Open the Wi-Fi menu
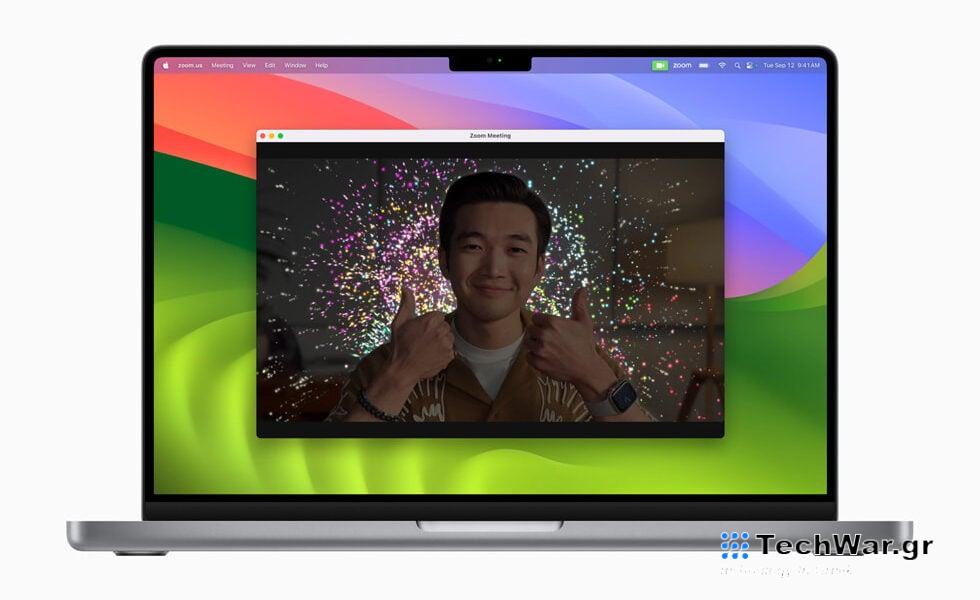The height and width of the screenshot is (600, 980). click(x=722, y=65)
